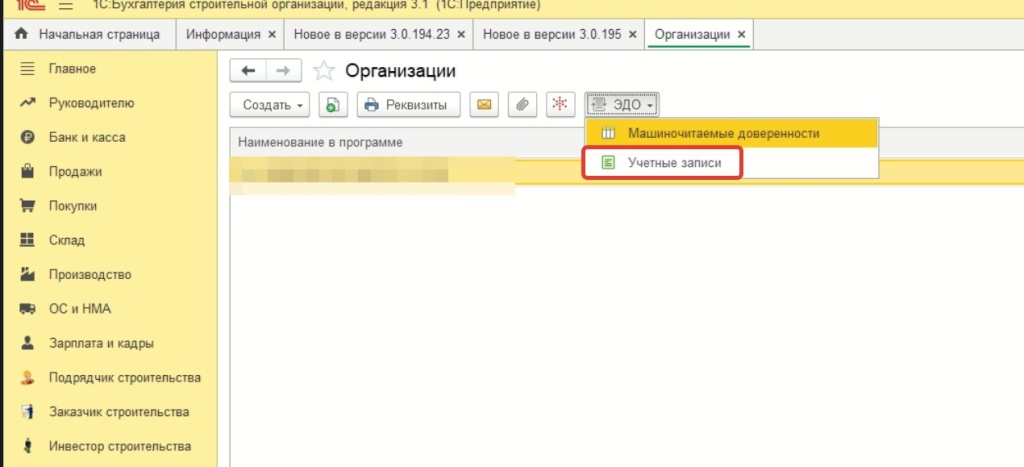The height and width of the screenshot is (467, 1024).
Task: Click the forward navigation arrow
Action: click(282, 70)
